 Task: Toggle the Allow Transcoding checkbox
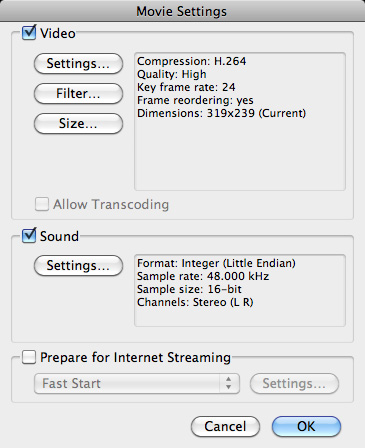pos(42,204)
